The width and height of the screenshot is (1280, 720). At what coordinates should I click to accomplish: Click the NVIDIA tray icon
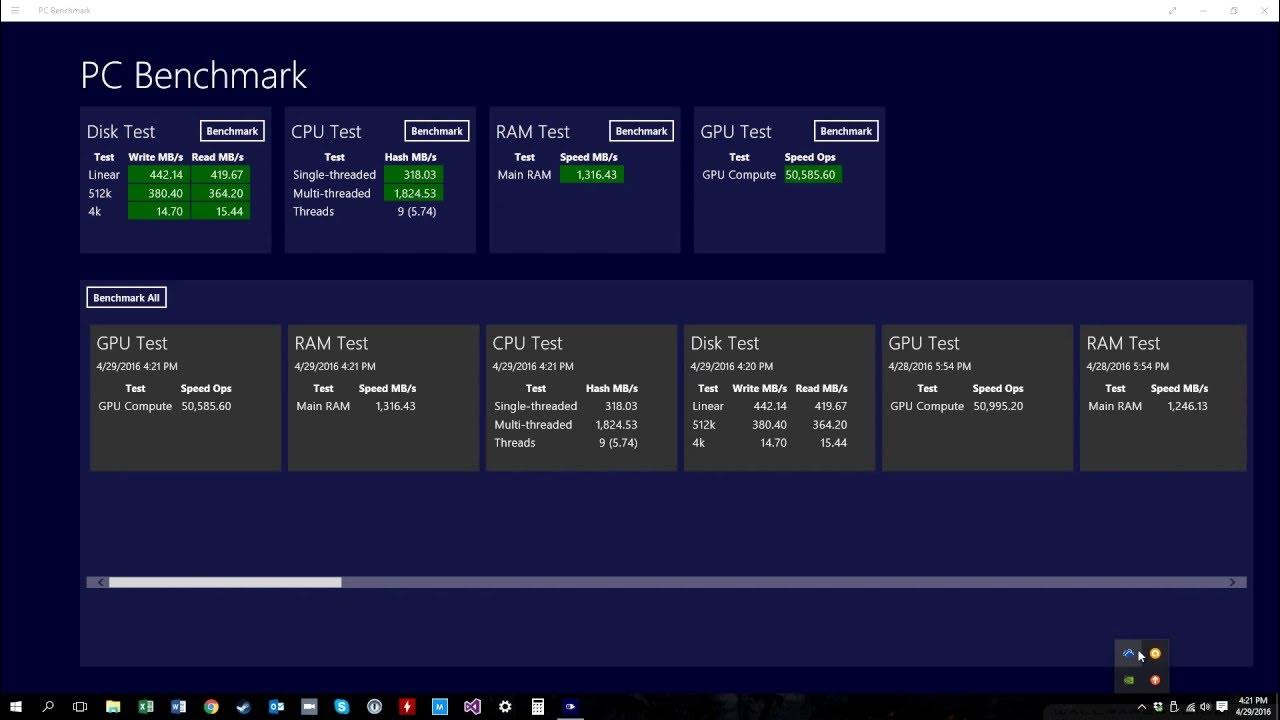click(1129, 680)
